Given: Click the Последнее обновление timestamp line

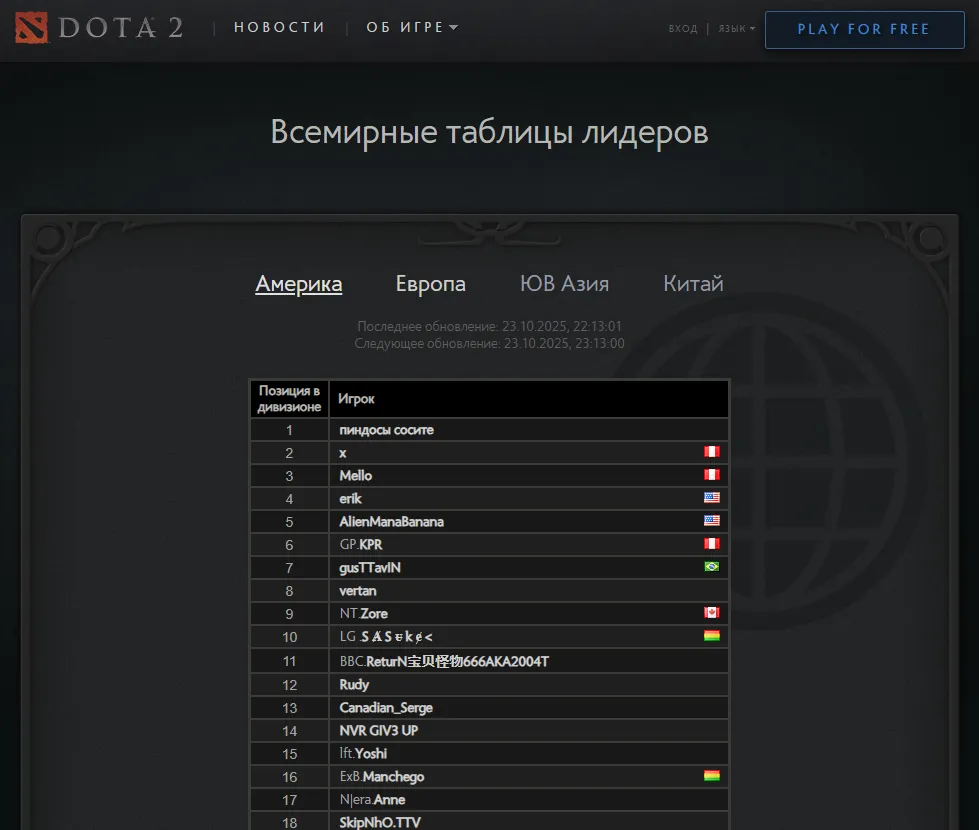Looking at the screenshot, I should [x=490, y=326].
